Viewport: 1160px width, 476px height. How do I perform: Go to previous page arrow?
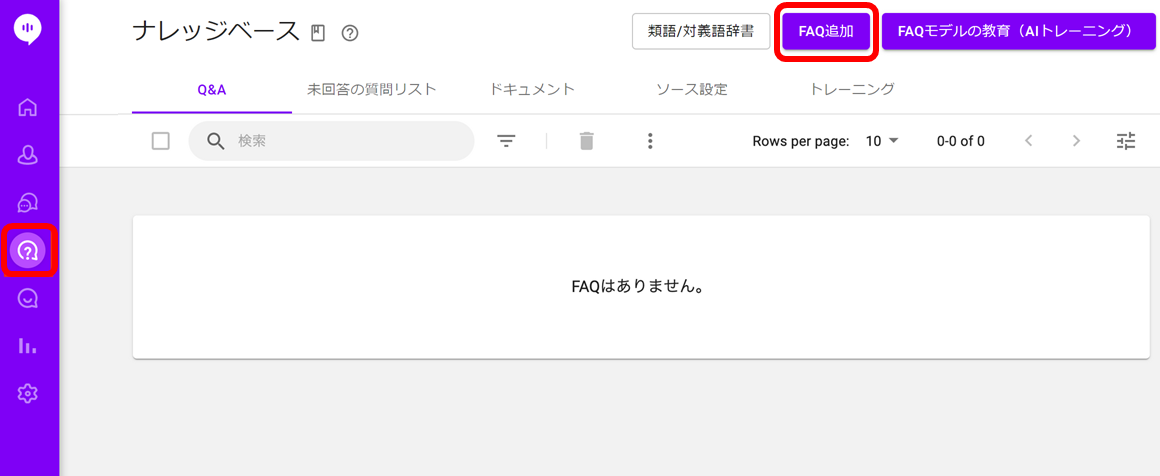pyautogui.click(x=1028, y=141)
